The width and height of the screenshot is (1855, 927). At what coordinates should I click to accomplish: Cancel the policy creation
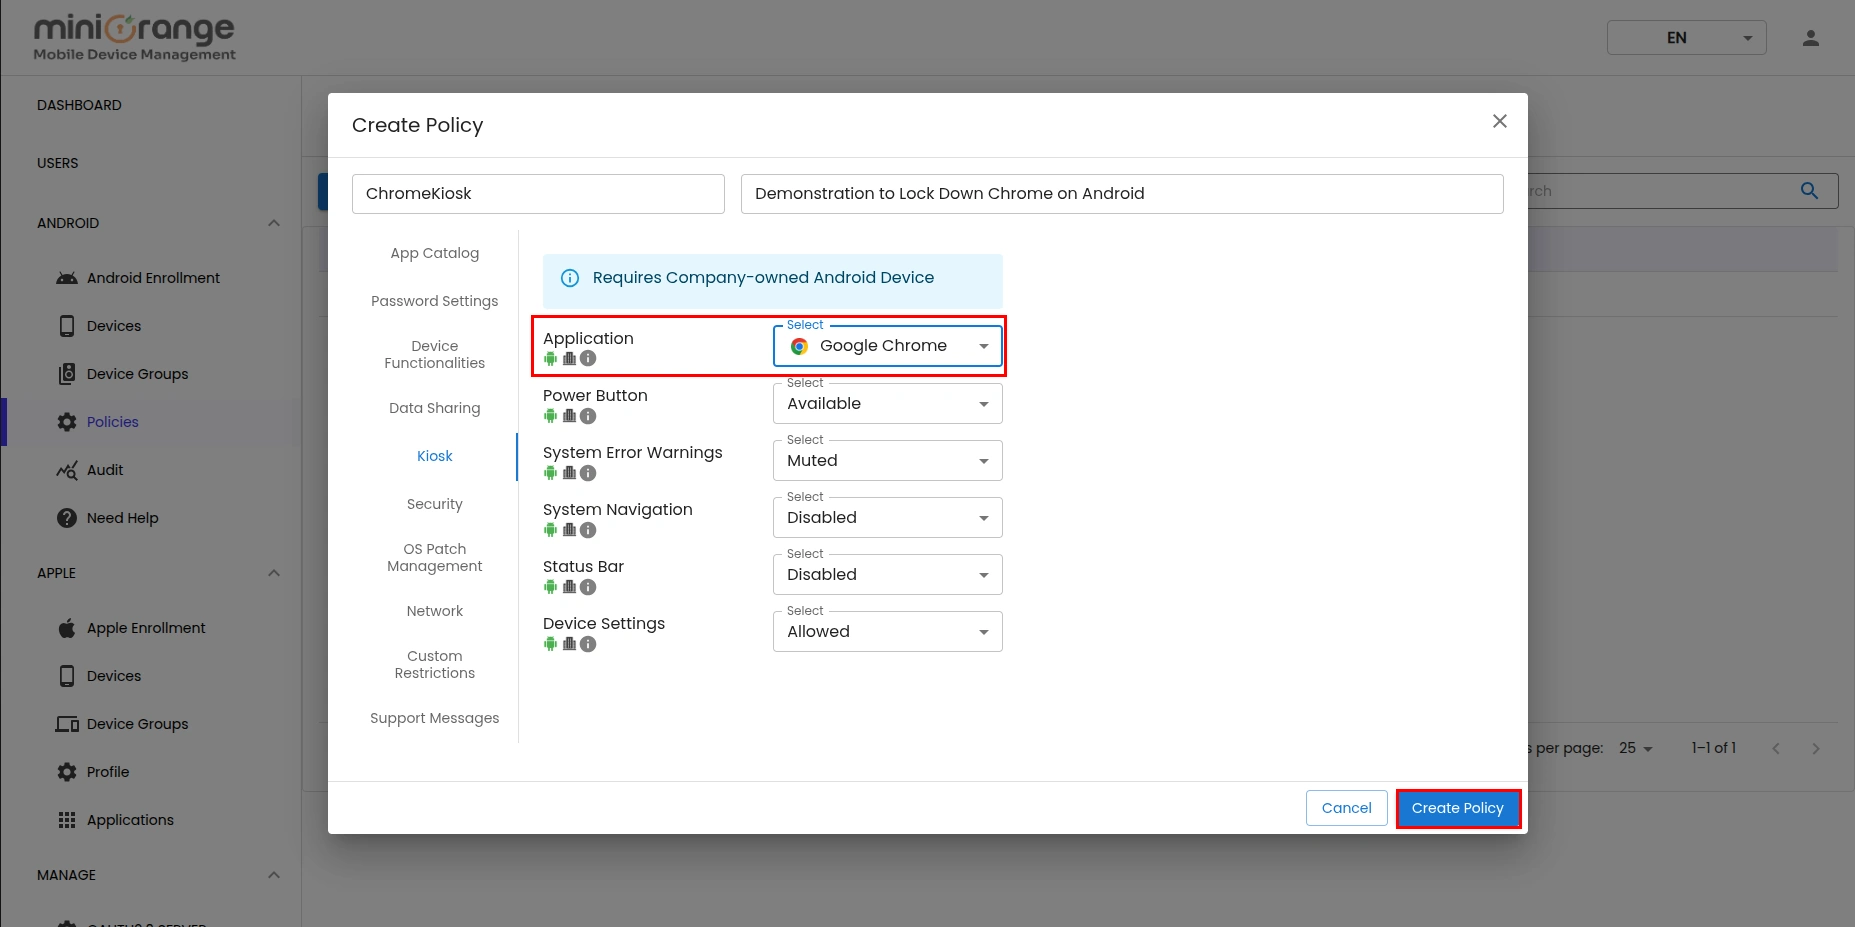[x=1345, y=808]
